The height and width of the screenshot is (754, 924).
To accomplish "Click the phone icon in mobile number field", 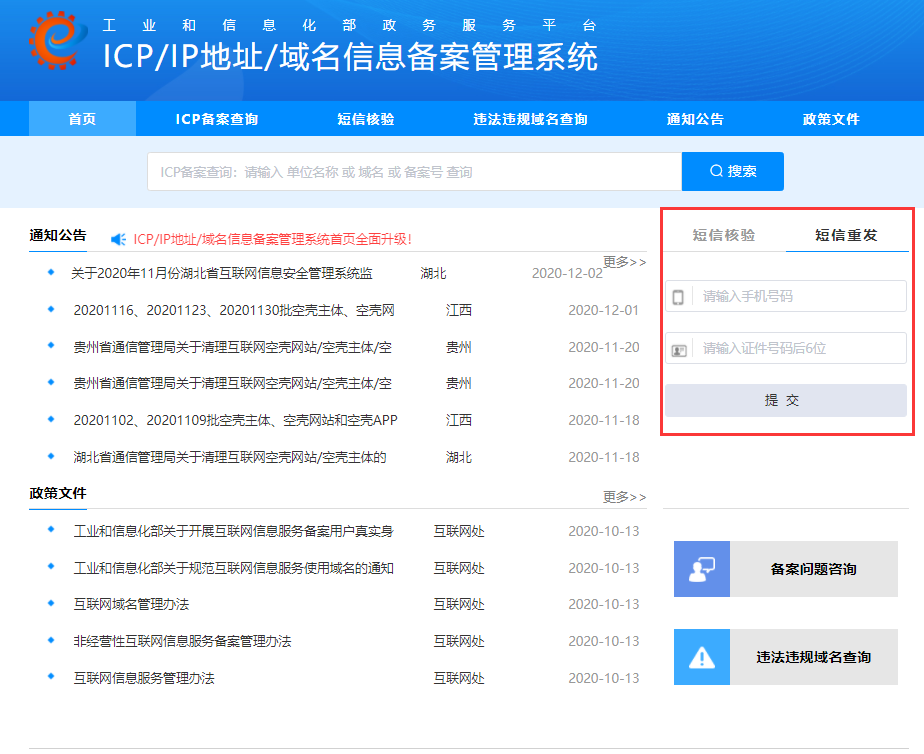I will coord(679,297).
